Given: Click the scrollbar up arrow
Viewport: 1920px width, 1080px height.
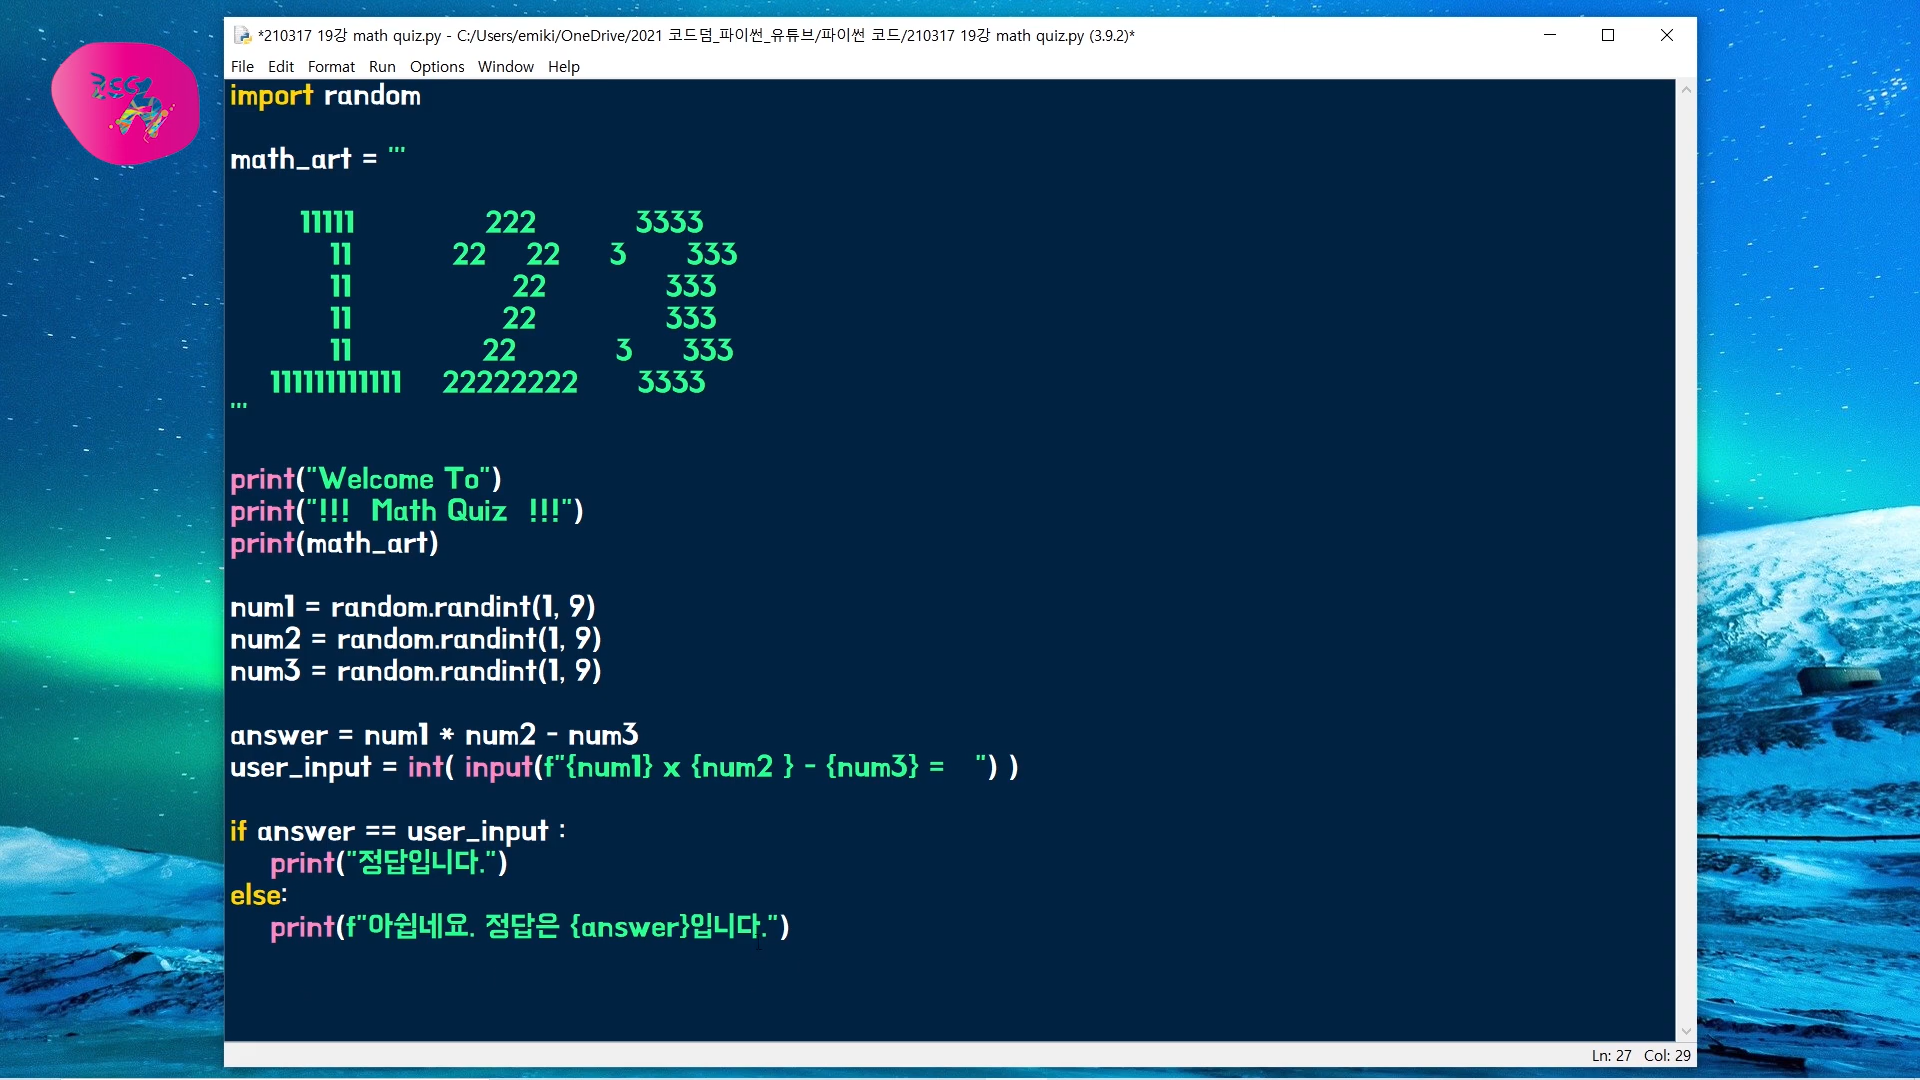Looking at the screenshot, I should 1686,90.
